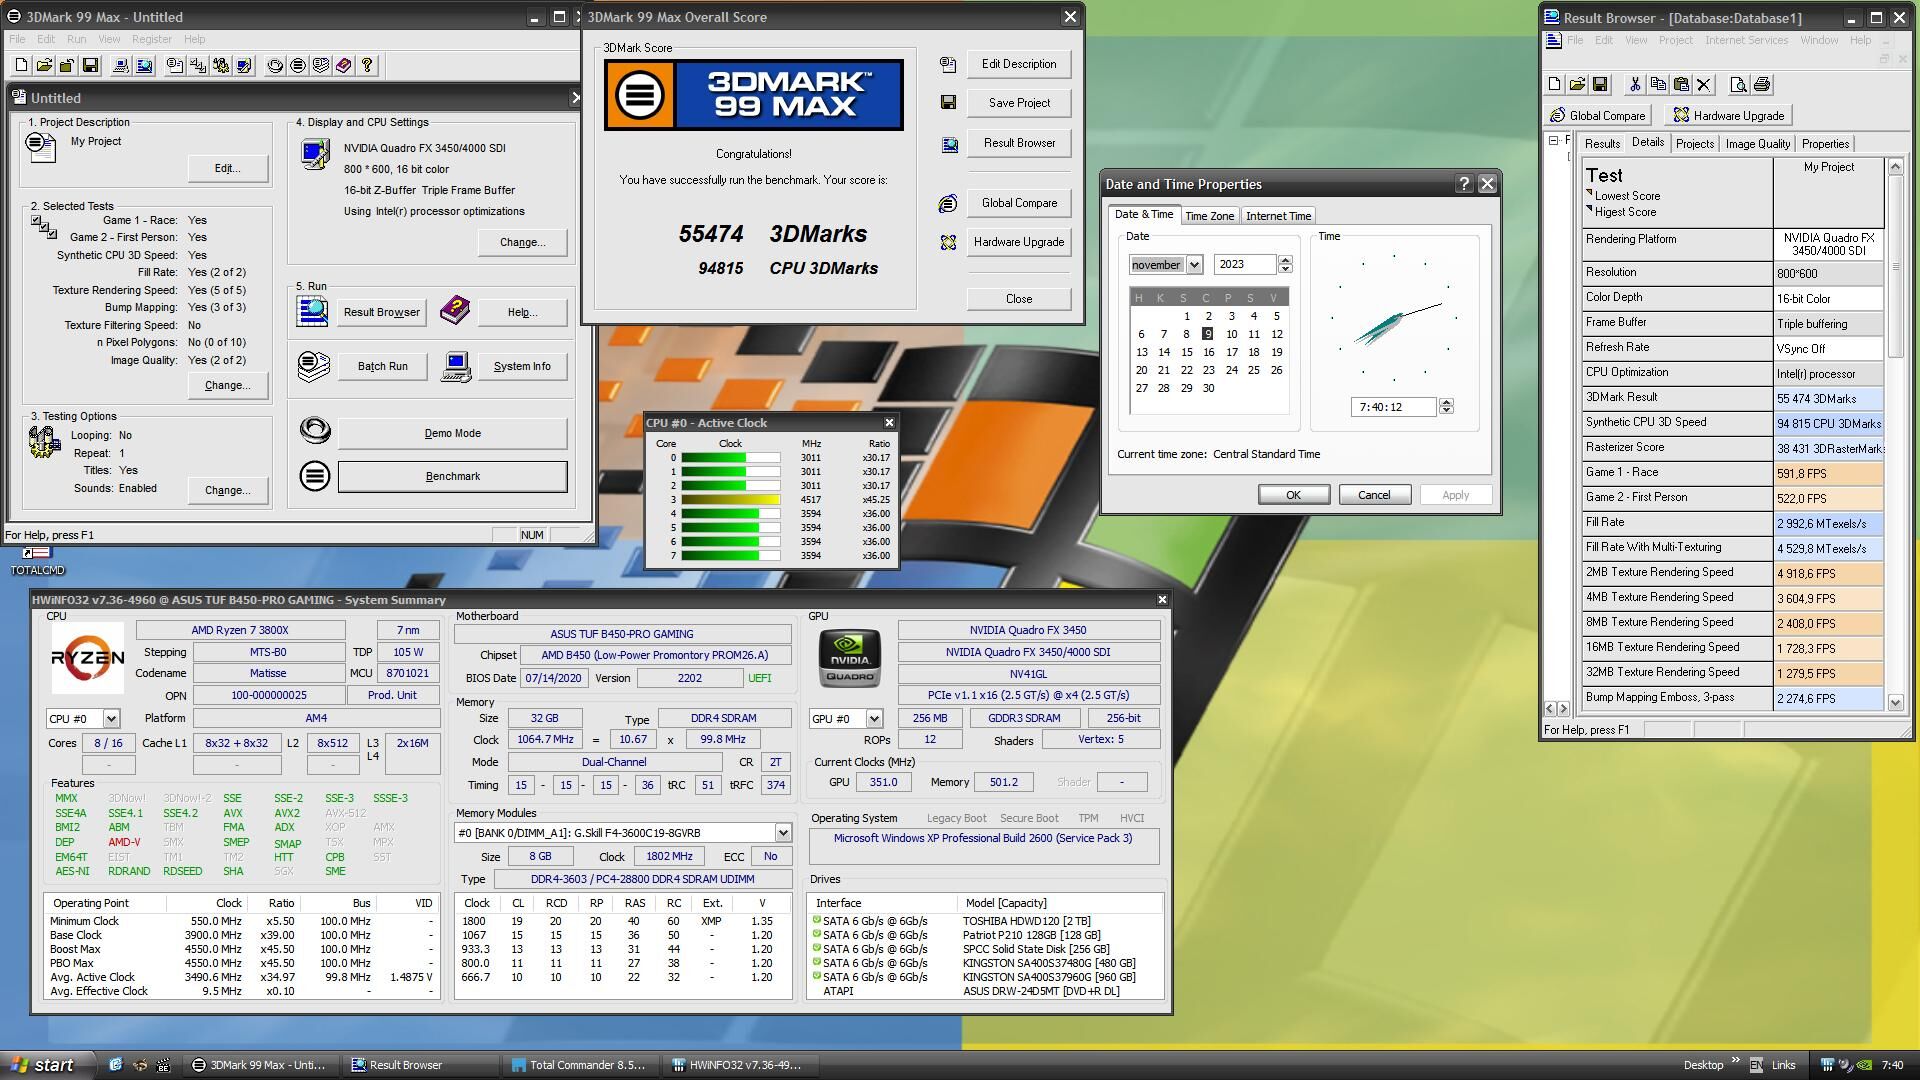Click the Save Project button
The width and height of the screenshot is (1920, 1080).
pyautogui.click(x=1018, y=103)
